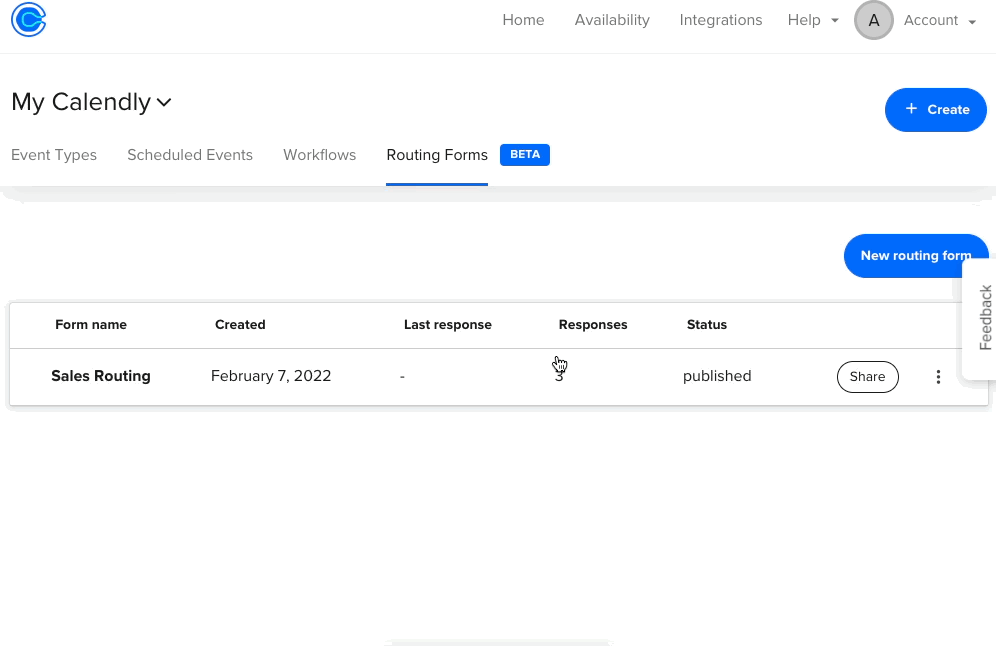996x646 pixels.
Task: Open the three-dot menu for Sales Routing
Action: pyautogui.click(x=938, y=377)
